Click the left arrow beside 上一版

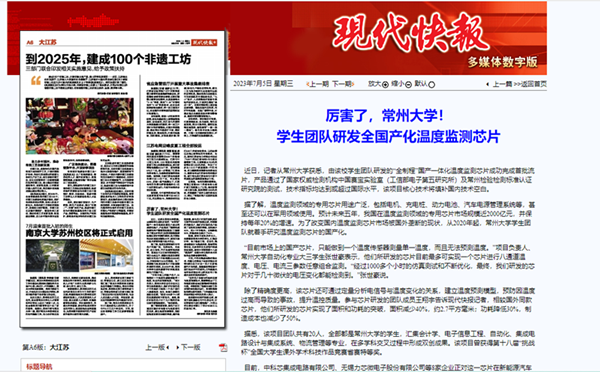tap(168, 348)
